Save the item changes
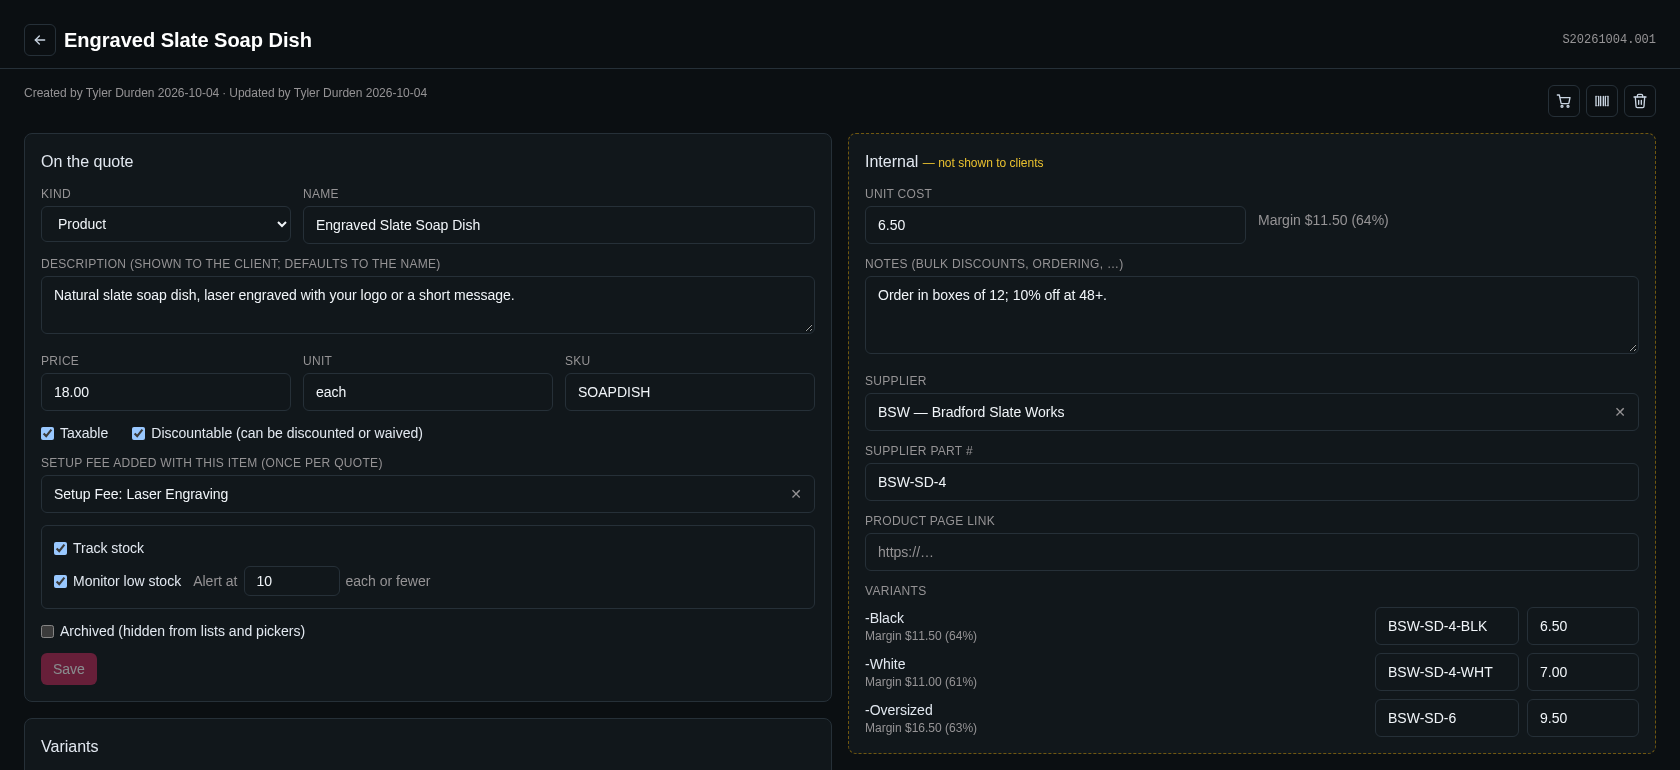 point(69,669)
